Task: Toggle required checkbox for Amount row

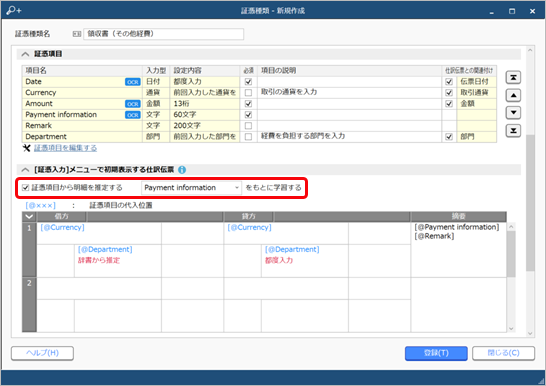Action: click(x=248, y=104)
